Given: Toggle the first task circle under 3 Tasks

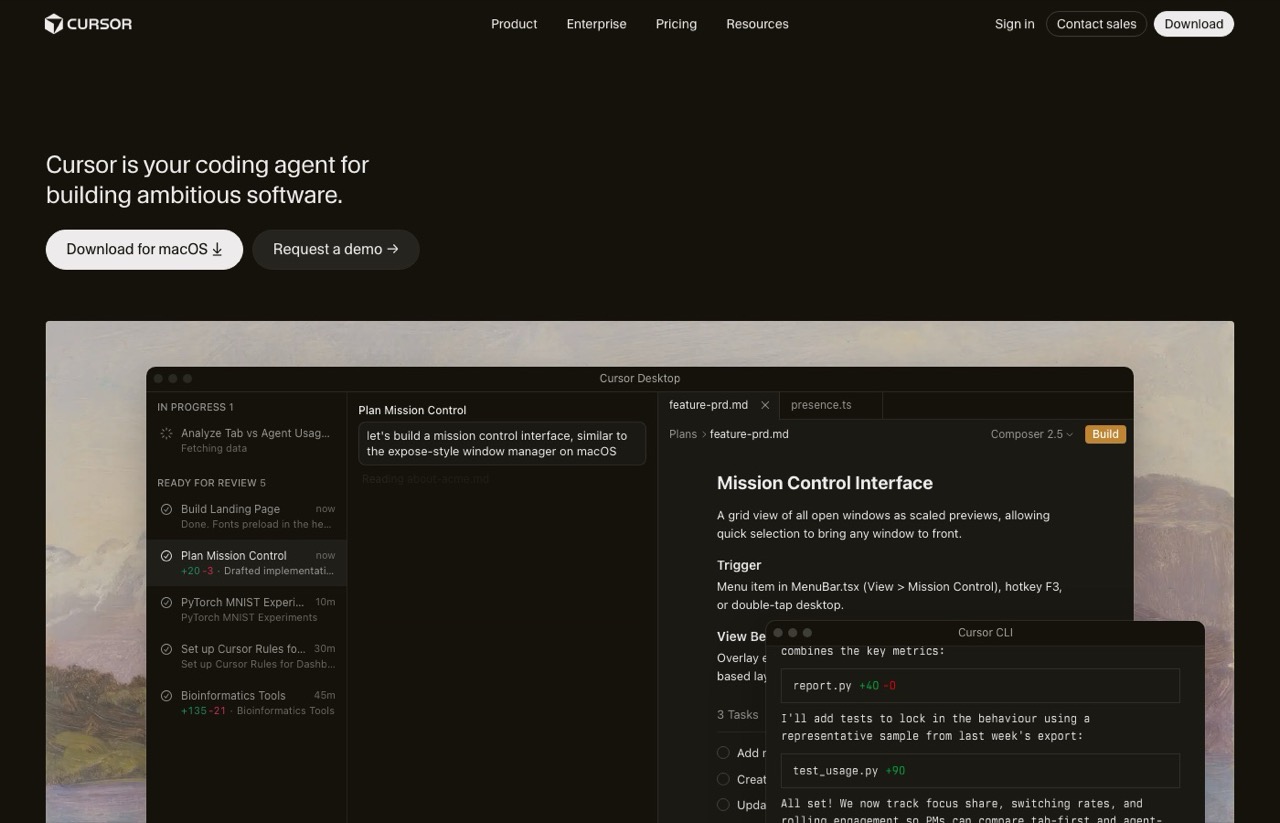Looking at the screenshot, I should click(723, 752).
